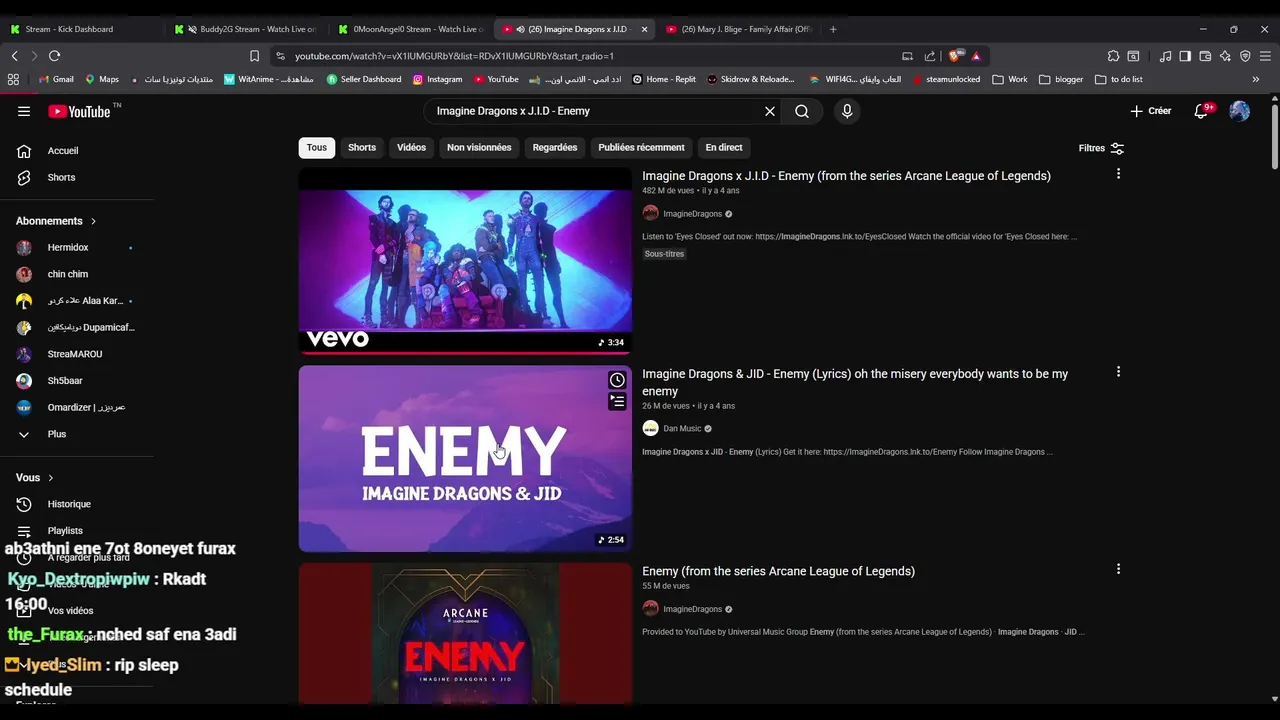Open the Filtres search filters panel
The image size is (1280, 720).
(x=1101, y=148)
